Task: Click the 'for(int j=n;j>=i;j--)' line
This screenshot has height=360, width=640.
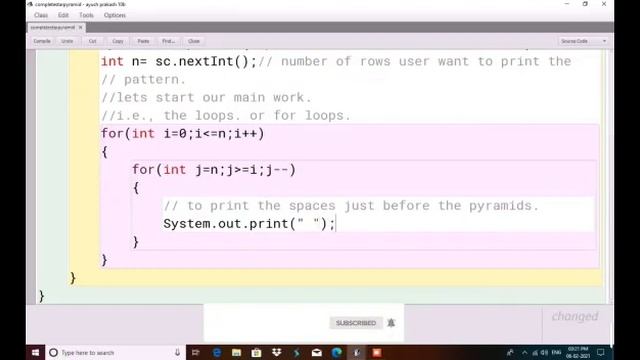Action: [x=214, y=170]
